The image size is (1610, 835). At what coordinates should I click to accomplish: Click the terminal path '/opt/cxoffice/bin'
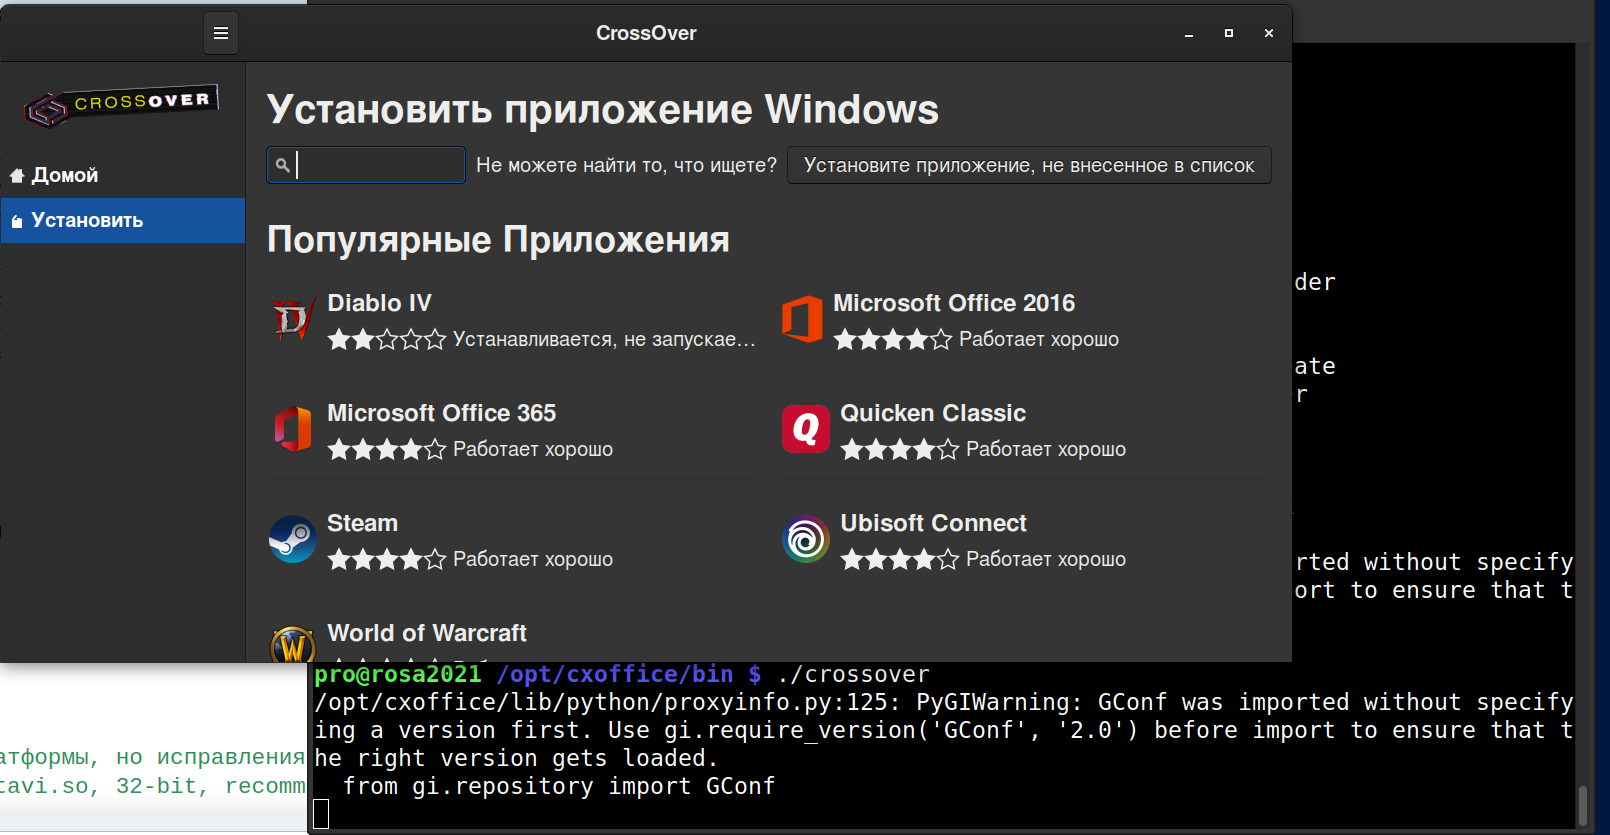615,674
